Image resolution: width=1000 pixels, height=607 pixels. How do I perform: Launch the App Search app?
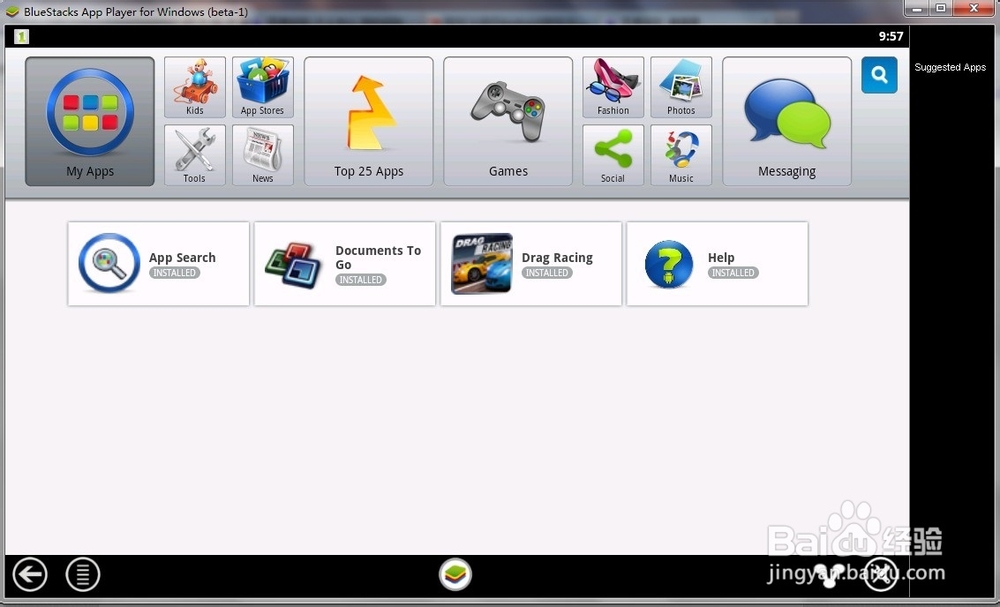[159, 264]
